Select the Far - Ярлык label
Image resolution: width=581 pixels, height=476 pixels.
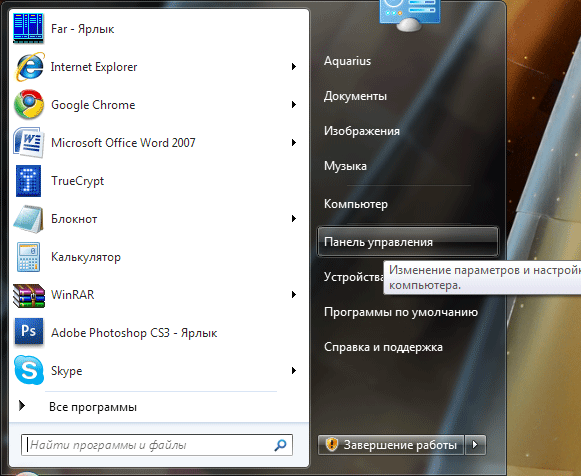[x=82, y=29]
